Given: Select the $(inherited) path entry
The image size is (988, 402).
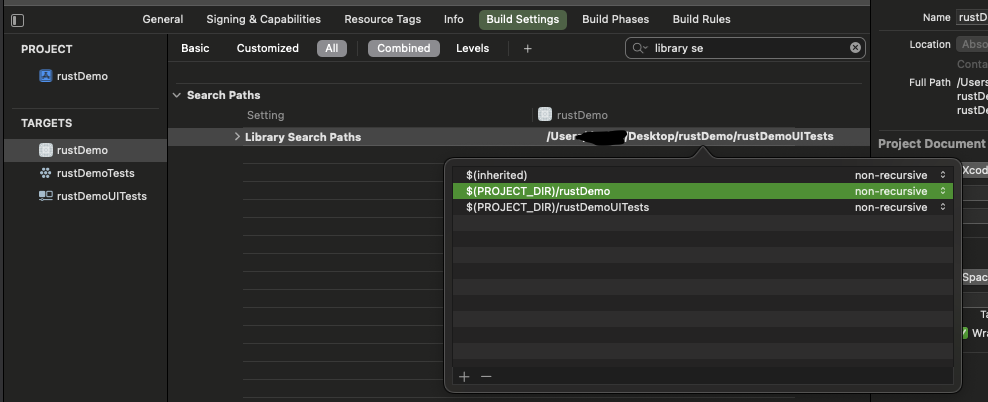Looking at the screenshot, I should click(x=703, y=175).
